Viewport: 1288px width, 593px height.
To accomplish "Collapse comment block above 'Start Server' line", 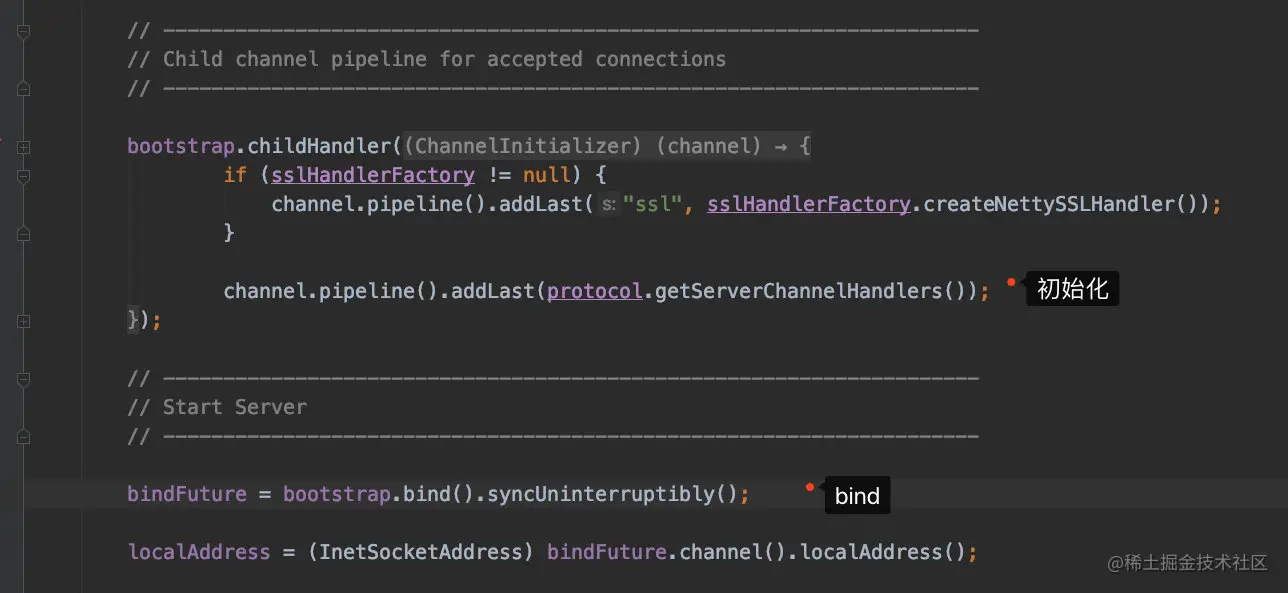I will coord(23,379).
